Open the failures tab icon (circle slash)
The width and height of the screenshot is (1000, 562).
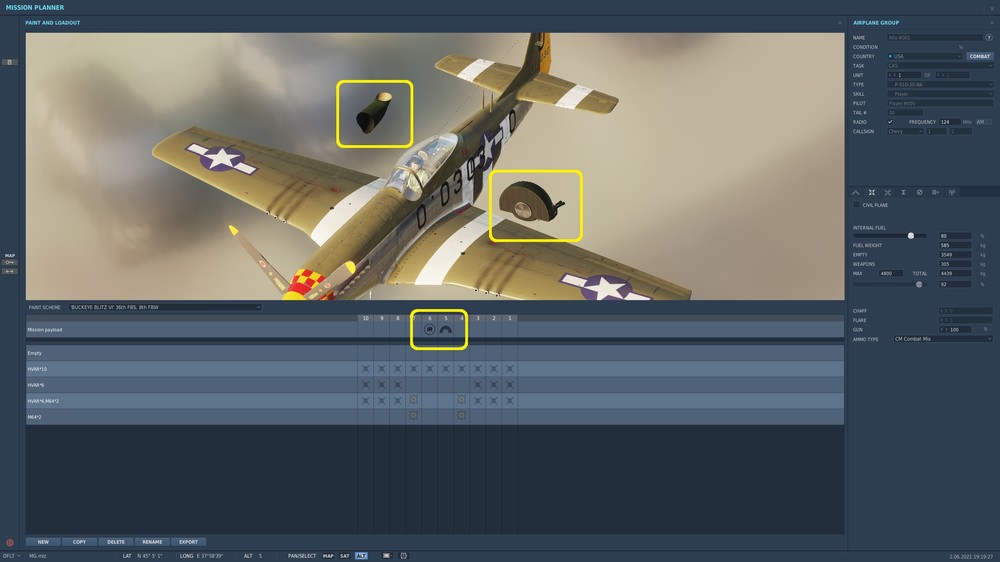919,192
